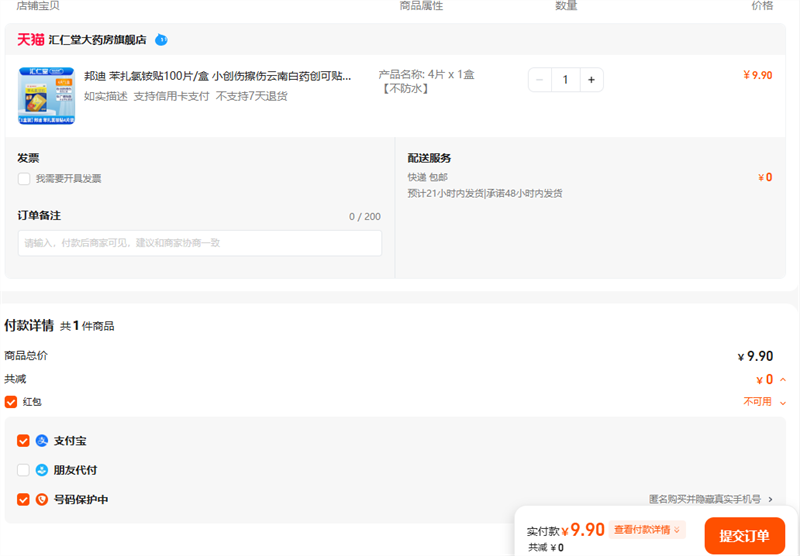Open 匿名购买并隐藏真实手机号 option

coord(710,499)
